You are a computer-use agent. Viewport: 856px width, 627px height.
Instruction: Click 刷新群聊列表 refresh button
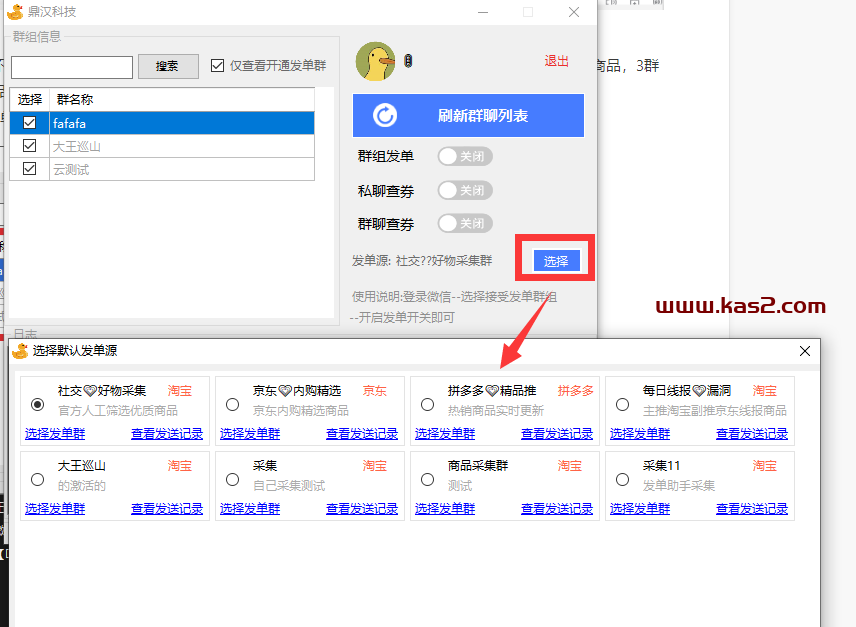(x=468, y=116)
